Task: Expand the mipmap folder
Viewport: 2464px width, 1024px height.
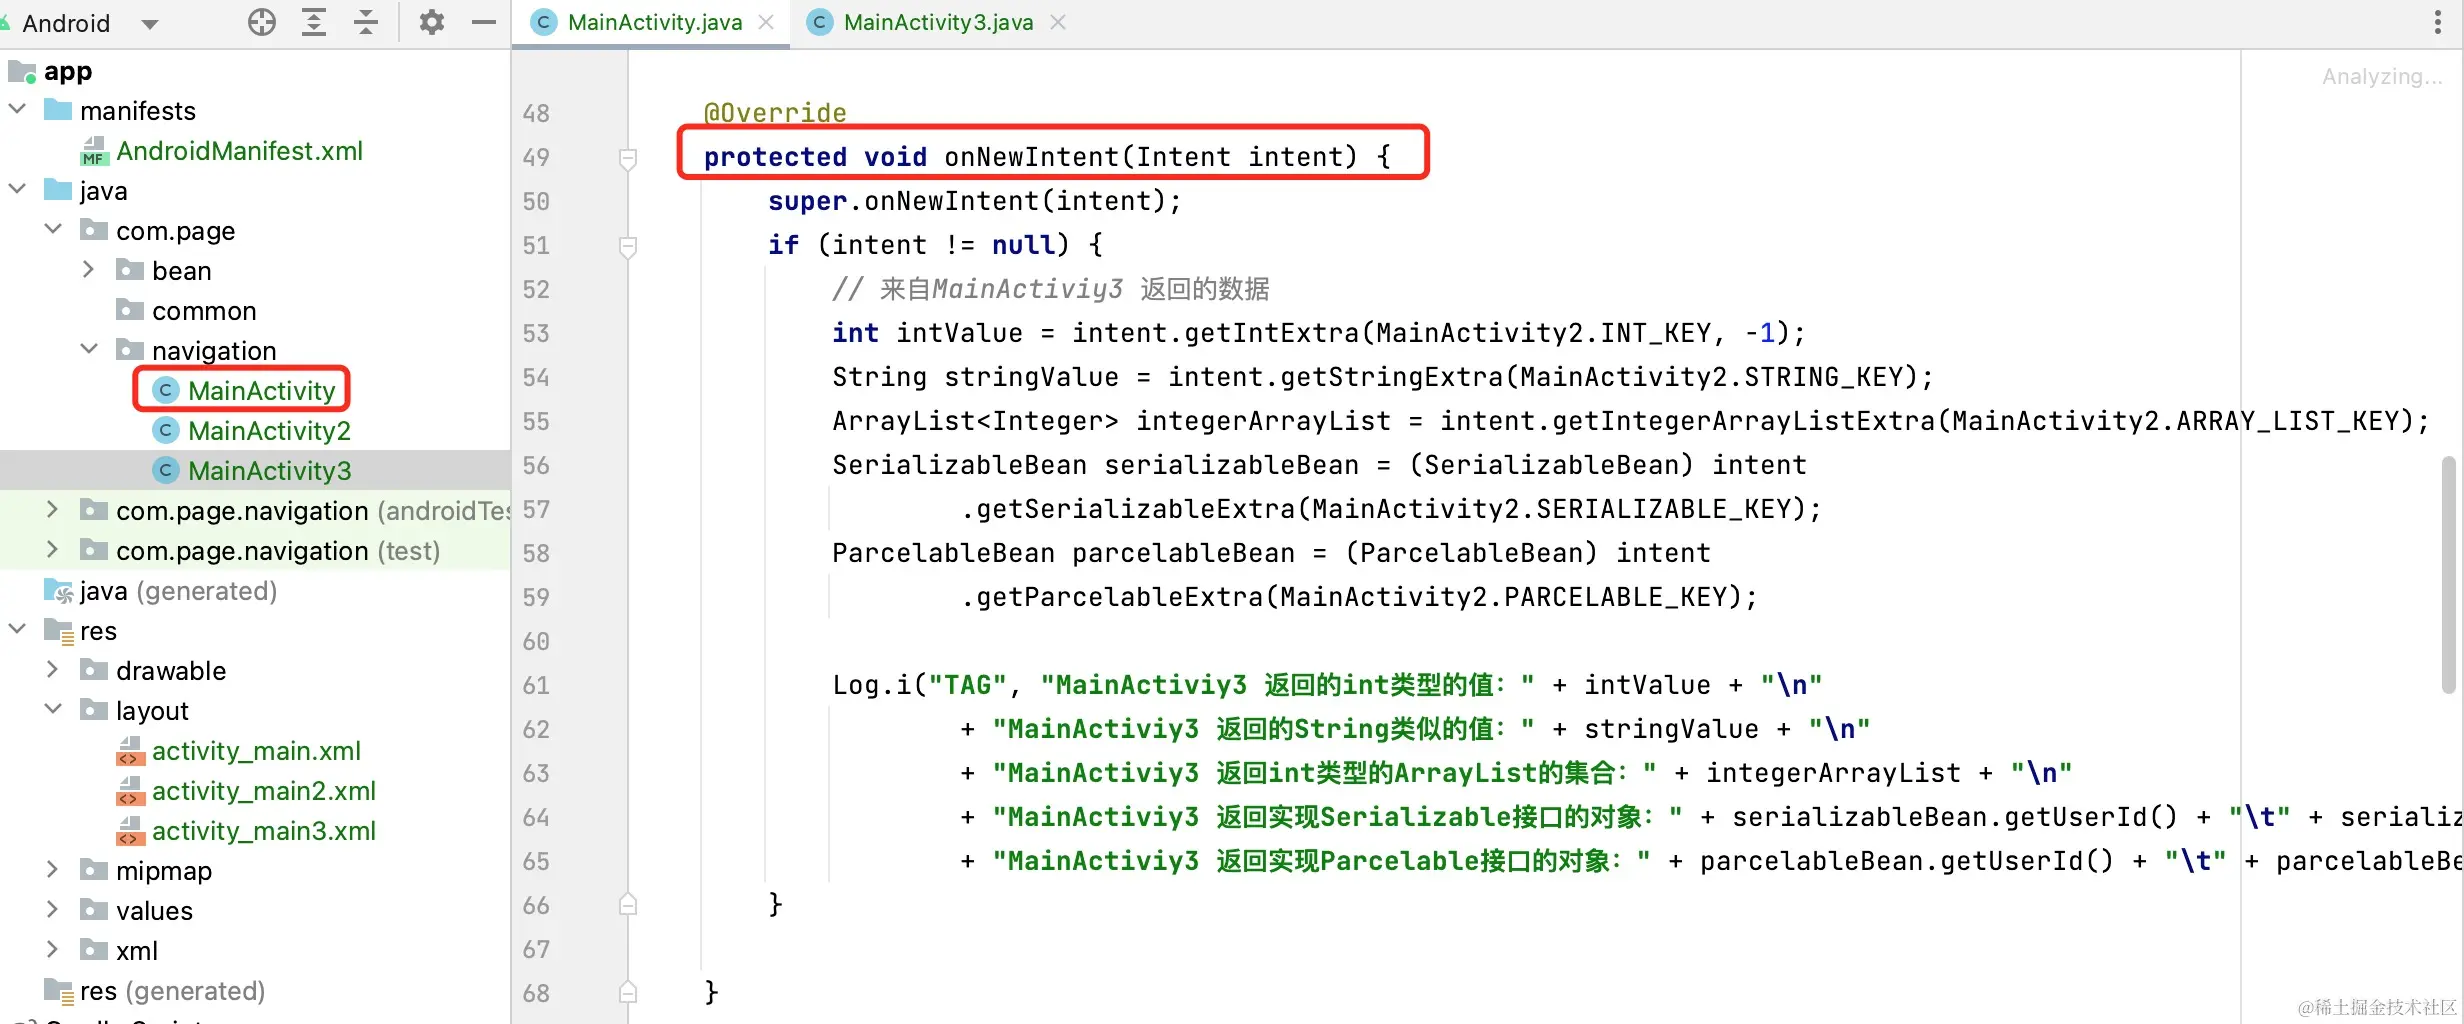Action: [53, 869]
